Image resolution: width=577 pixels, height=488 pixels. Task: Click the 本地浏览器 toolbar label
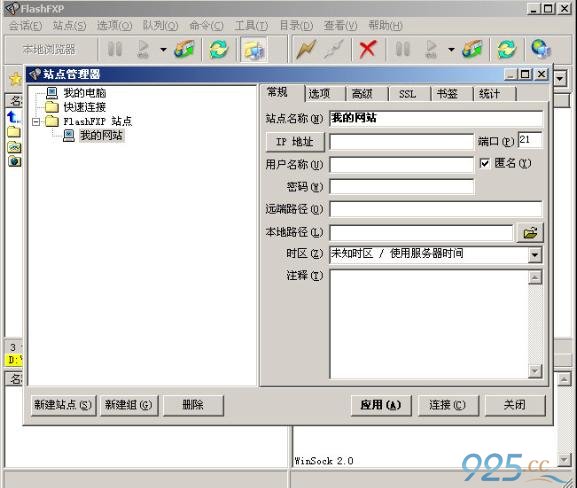click(x=49, y=49)
